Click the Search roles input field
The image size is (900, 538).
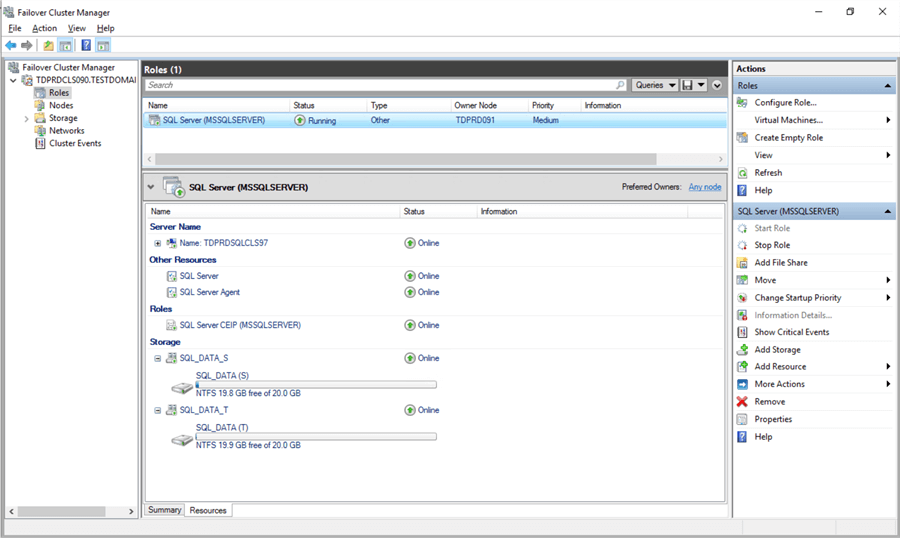[x=386, y=85]
